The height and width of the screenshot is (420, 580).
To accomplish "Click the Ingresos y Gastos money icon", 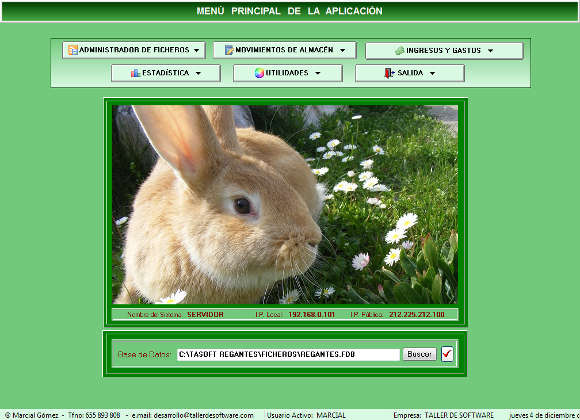I will point(399,51).
